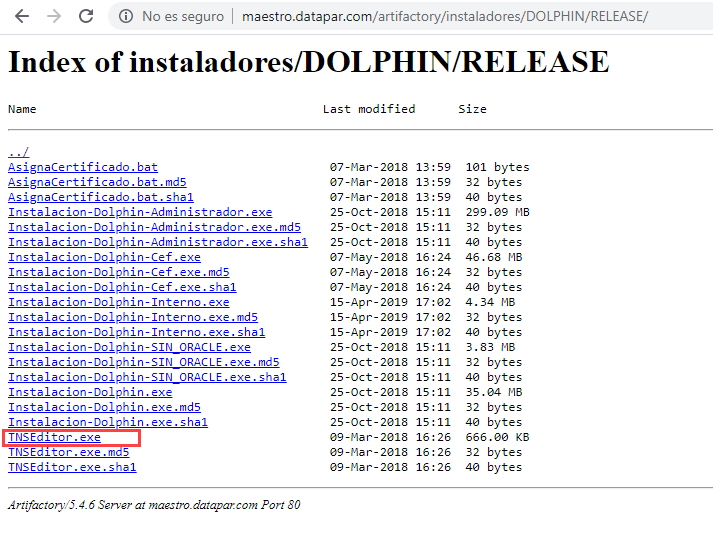Click date '07-May-2018 16:24' of Cef.exe
Image resolution: width=713 pixels, height=557 pixels.
[x=390, y=257]
